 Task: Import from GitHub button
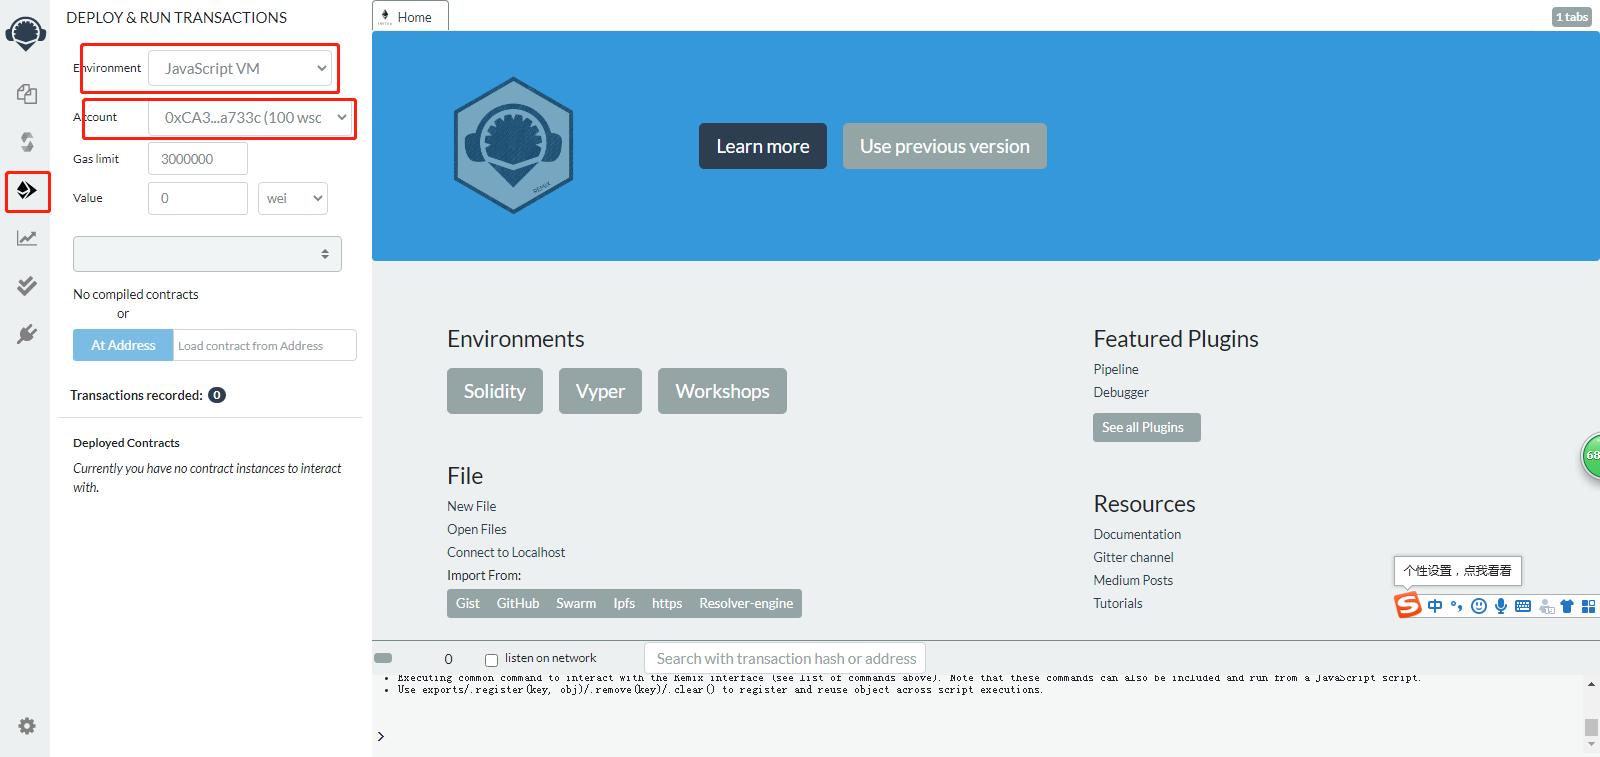pyautogui.click(x=518, y=603)
